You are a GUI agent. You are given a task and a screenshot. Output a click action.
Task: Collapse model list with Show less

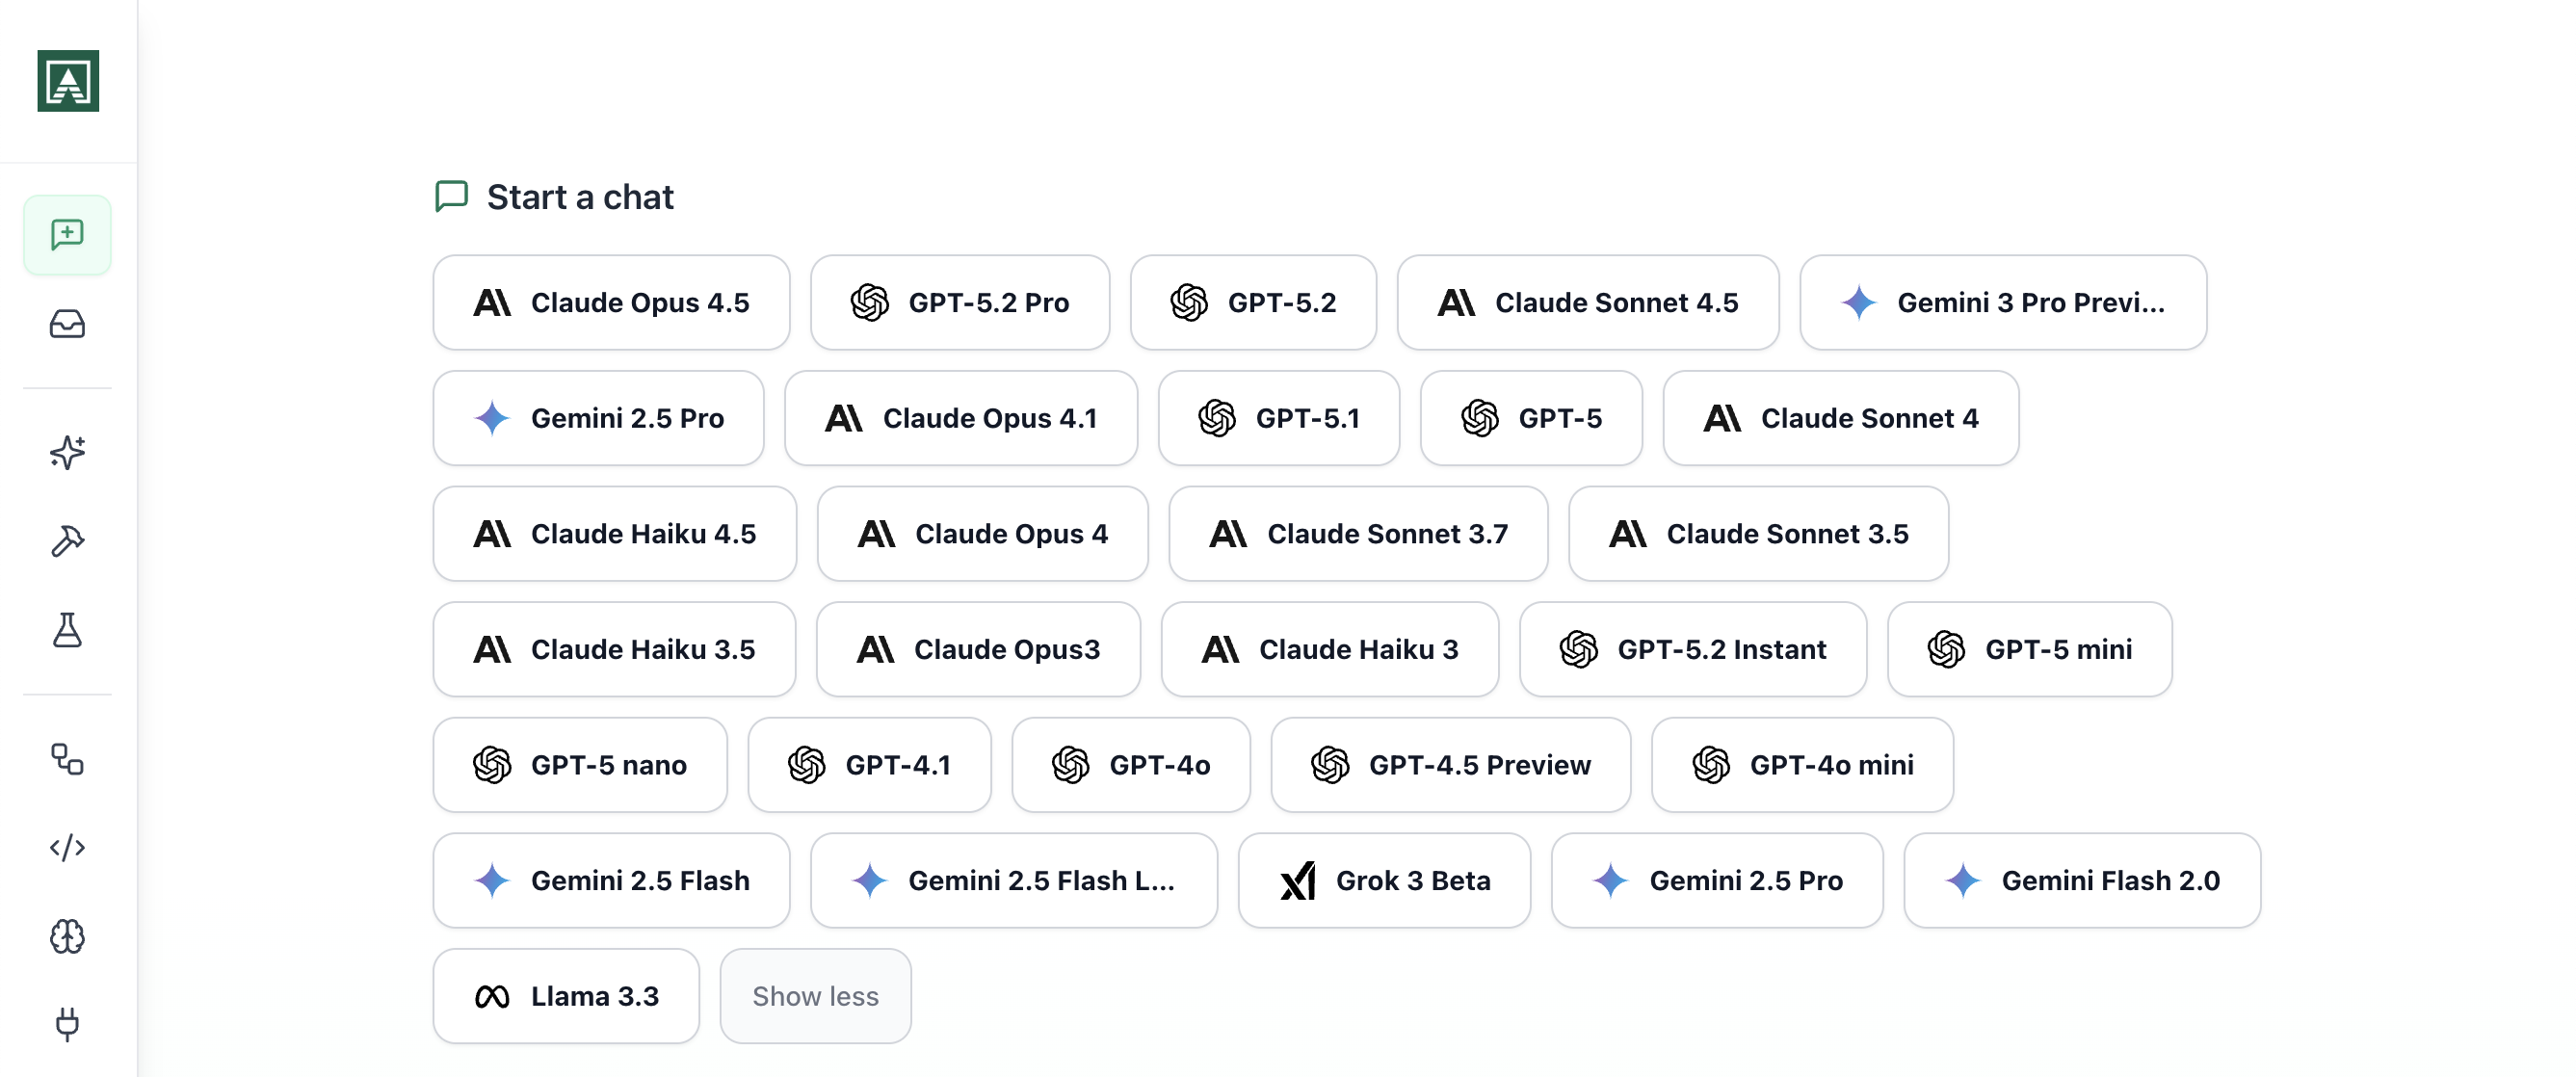815,996
